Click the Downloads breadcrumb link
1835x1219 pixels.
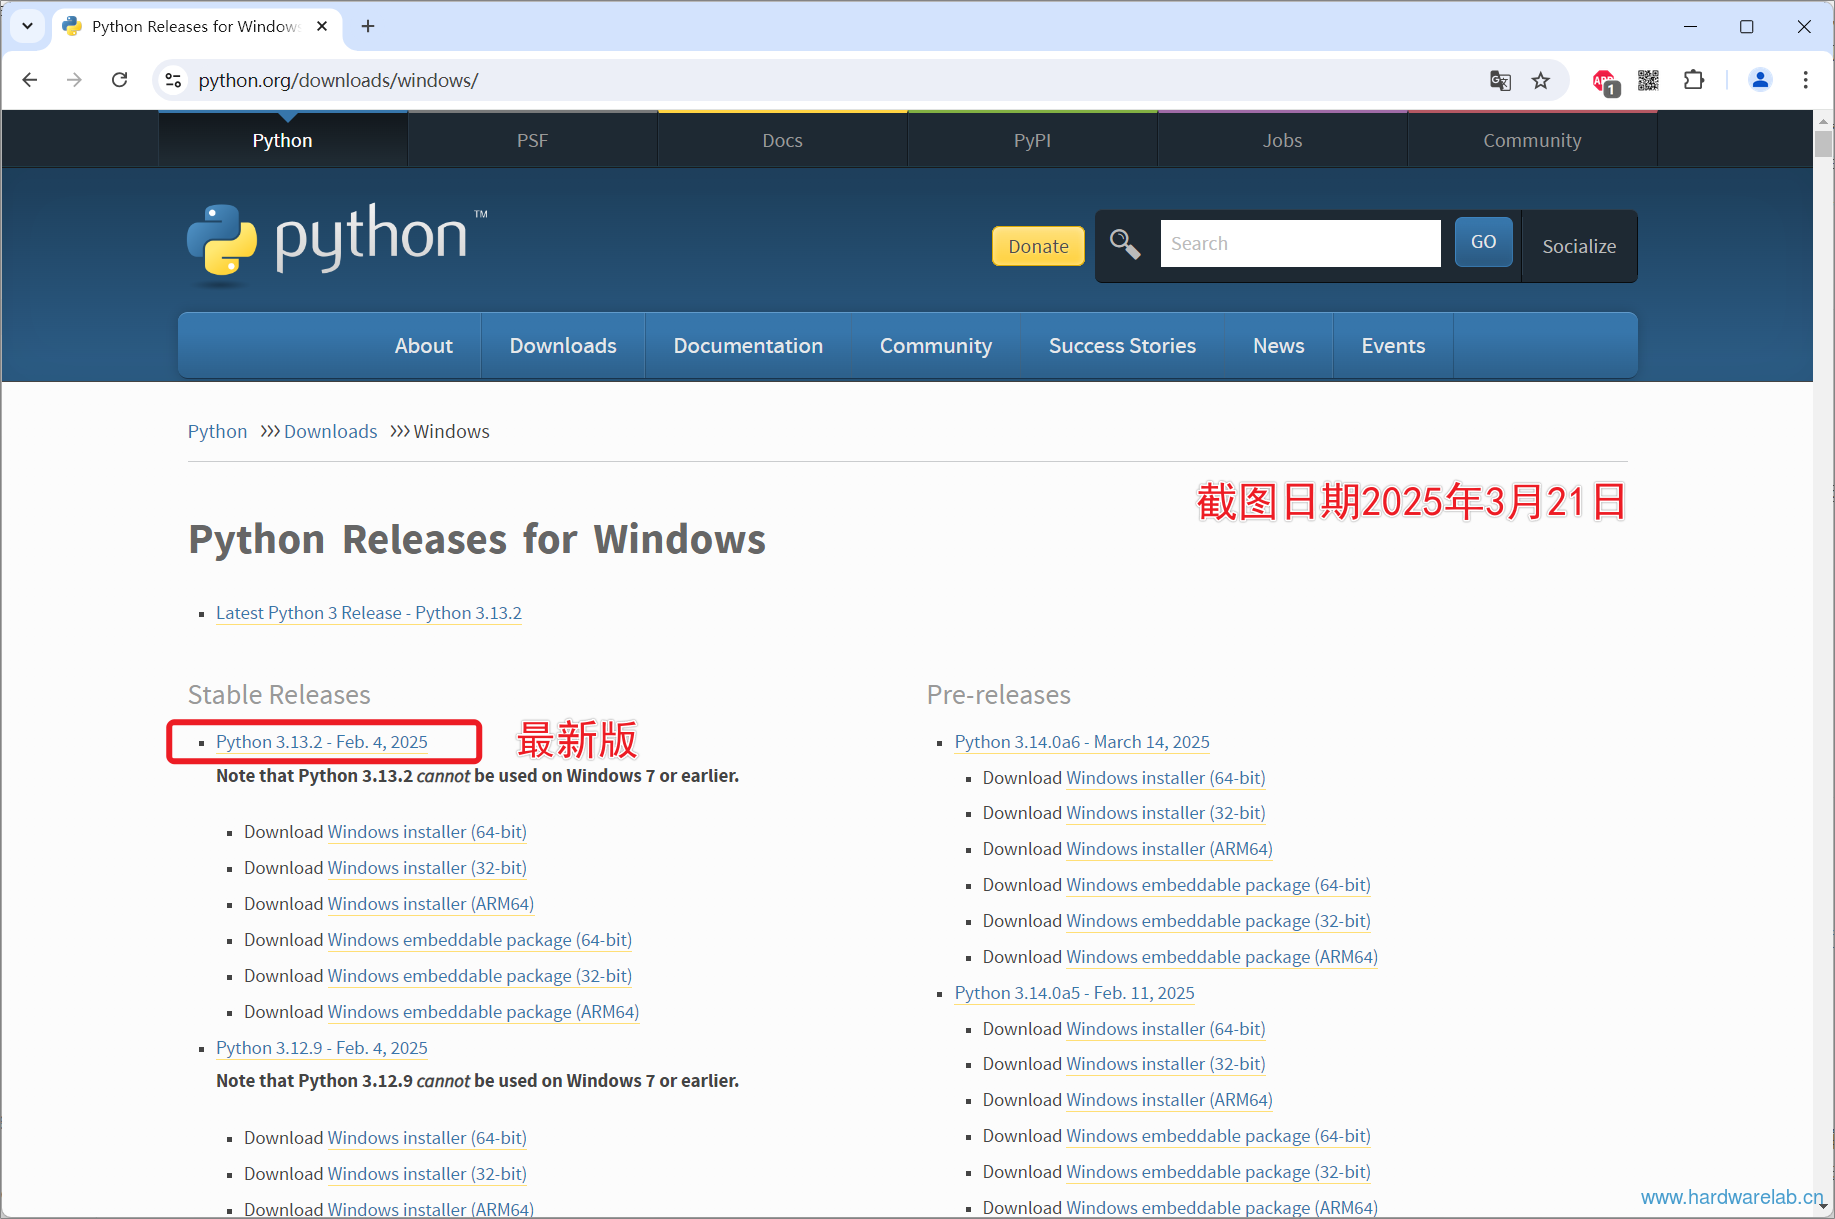pyautogui.click(x=330, y=431)
